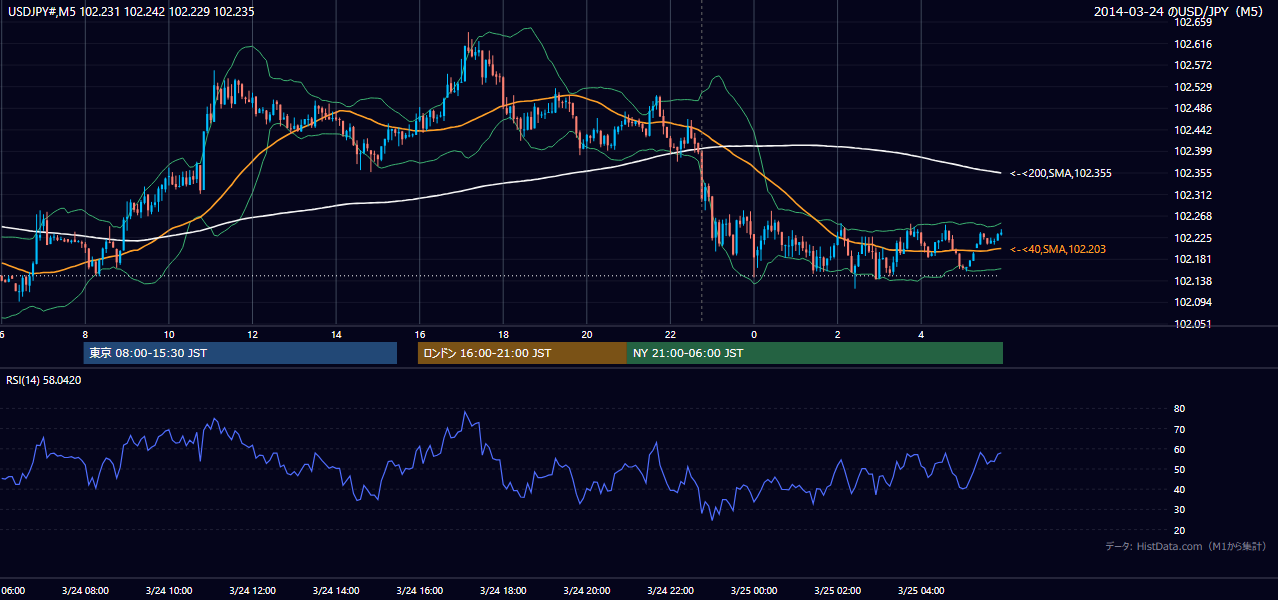Image resolution: width=1278 pixels, height=600 pixels.
Task: Click the 3/24 20:00 date axis label
Action: pos(587,591)
